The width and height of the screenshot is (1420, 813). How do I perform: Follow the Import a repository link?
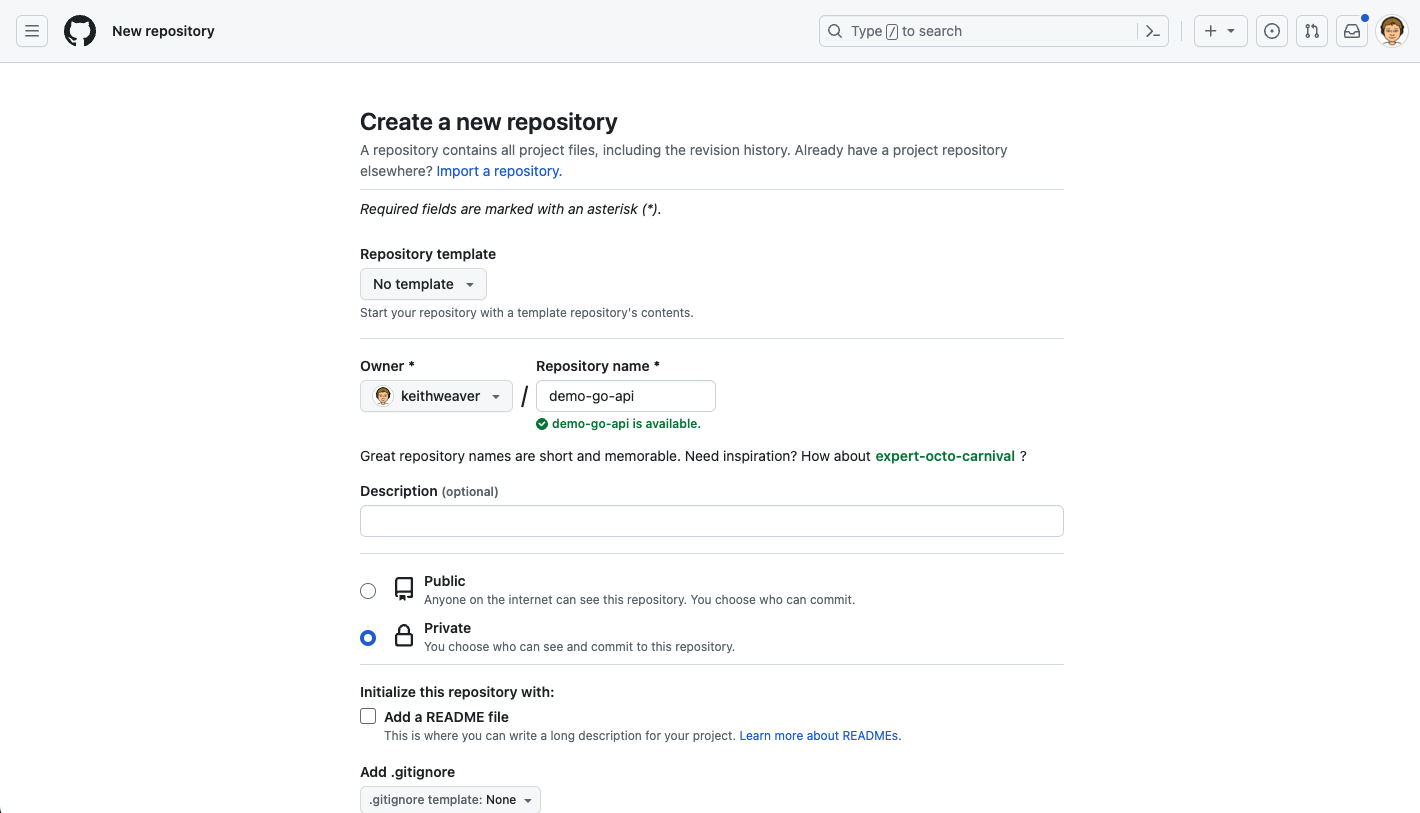[x=499, y=171]
